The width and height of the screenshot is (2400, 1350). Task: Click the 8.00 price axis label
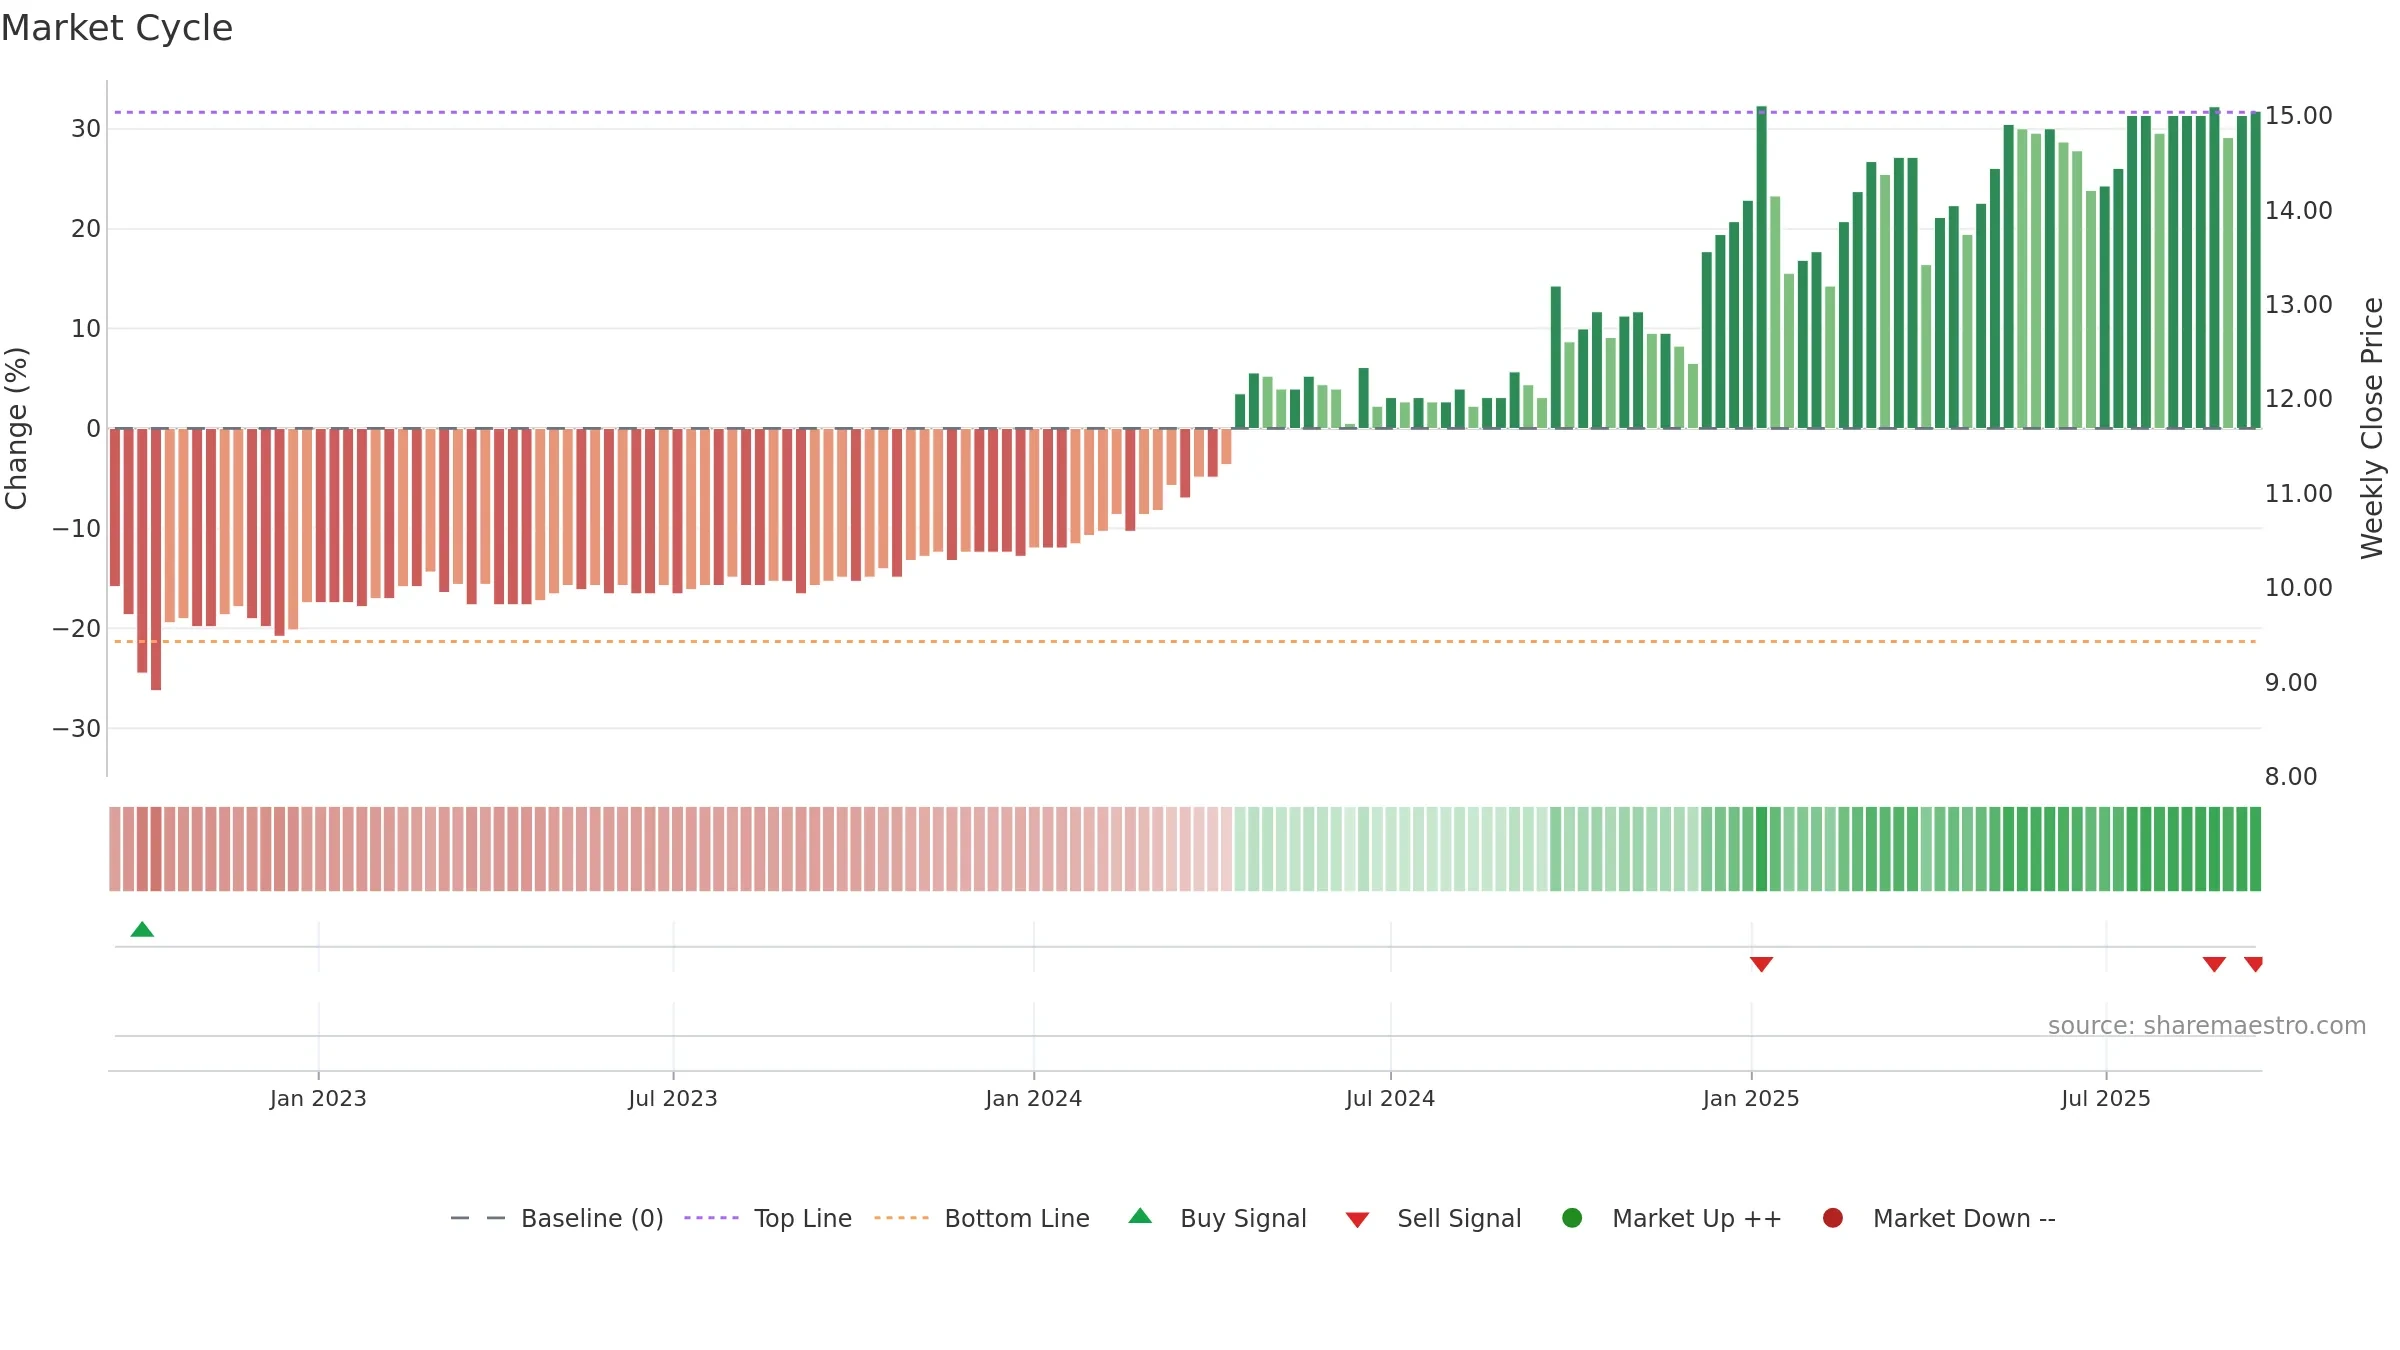pyautogui.click(x=2290, y=777)
